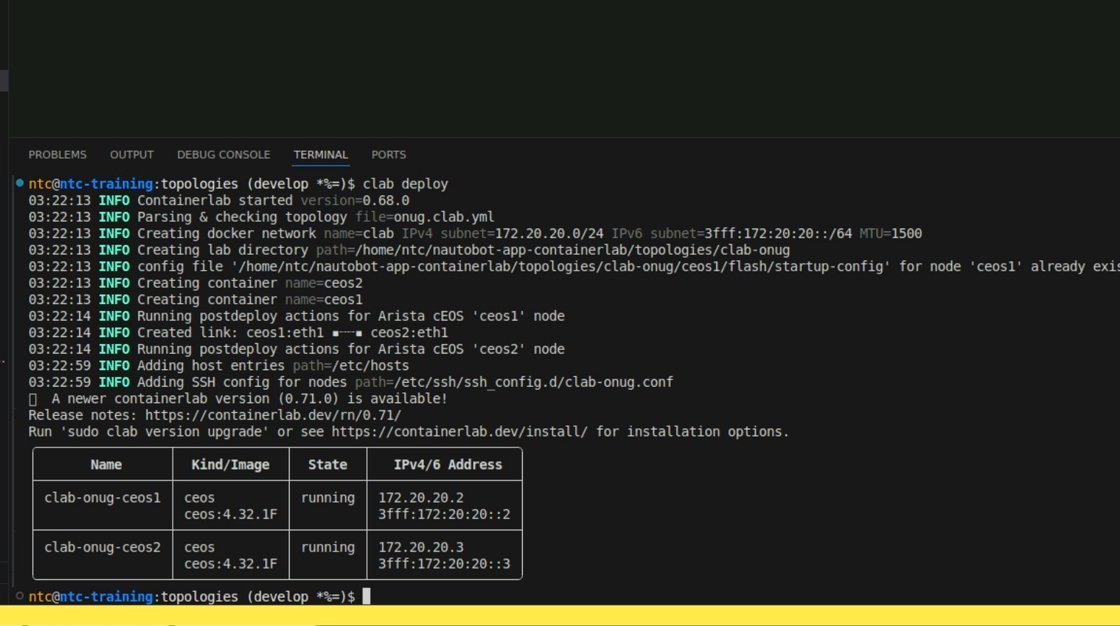Image resolution: width=1120 pixels, height=626 pixels.
Task: Click the running state of clab-onug-ceos1
Action: [328, 497]
